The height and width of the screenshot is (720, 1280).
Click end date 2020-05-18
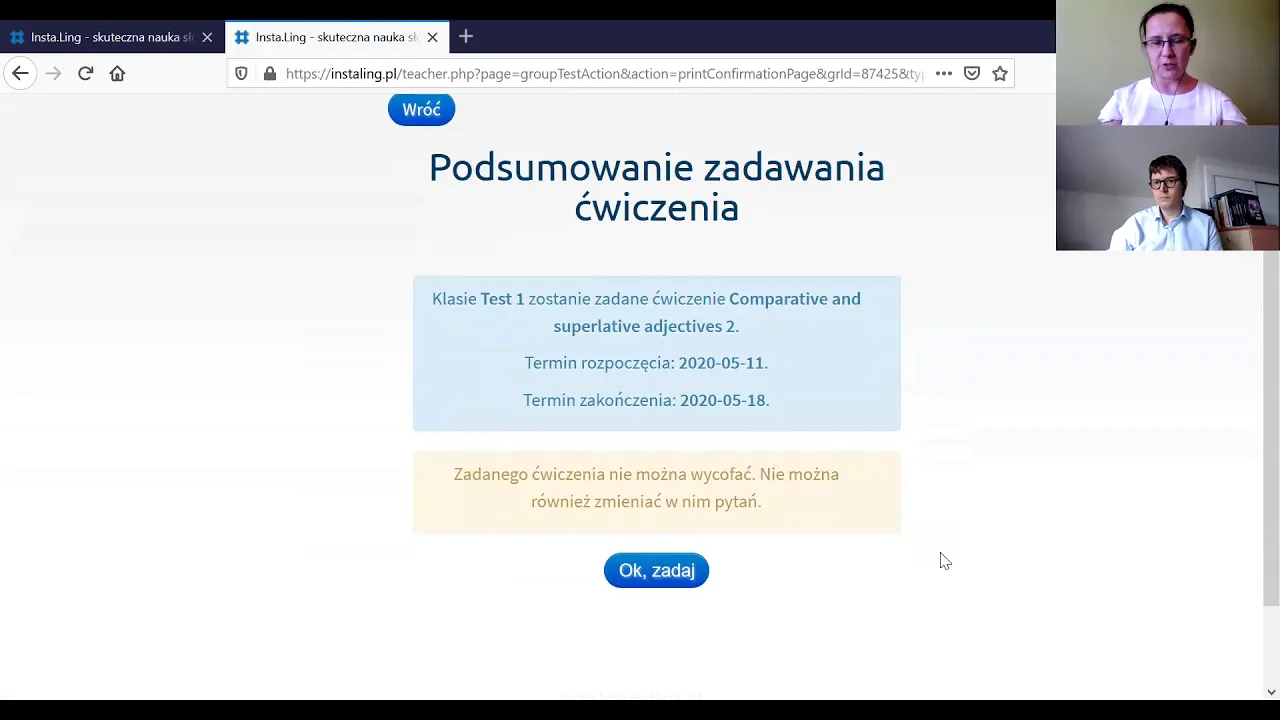tap(723, 400)
